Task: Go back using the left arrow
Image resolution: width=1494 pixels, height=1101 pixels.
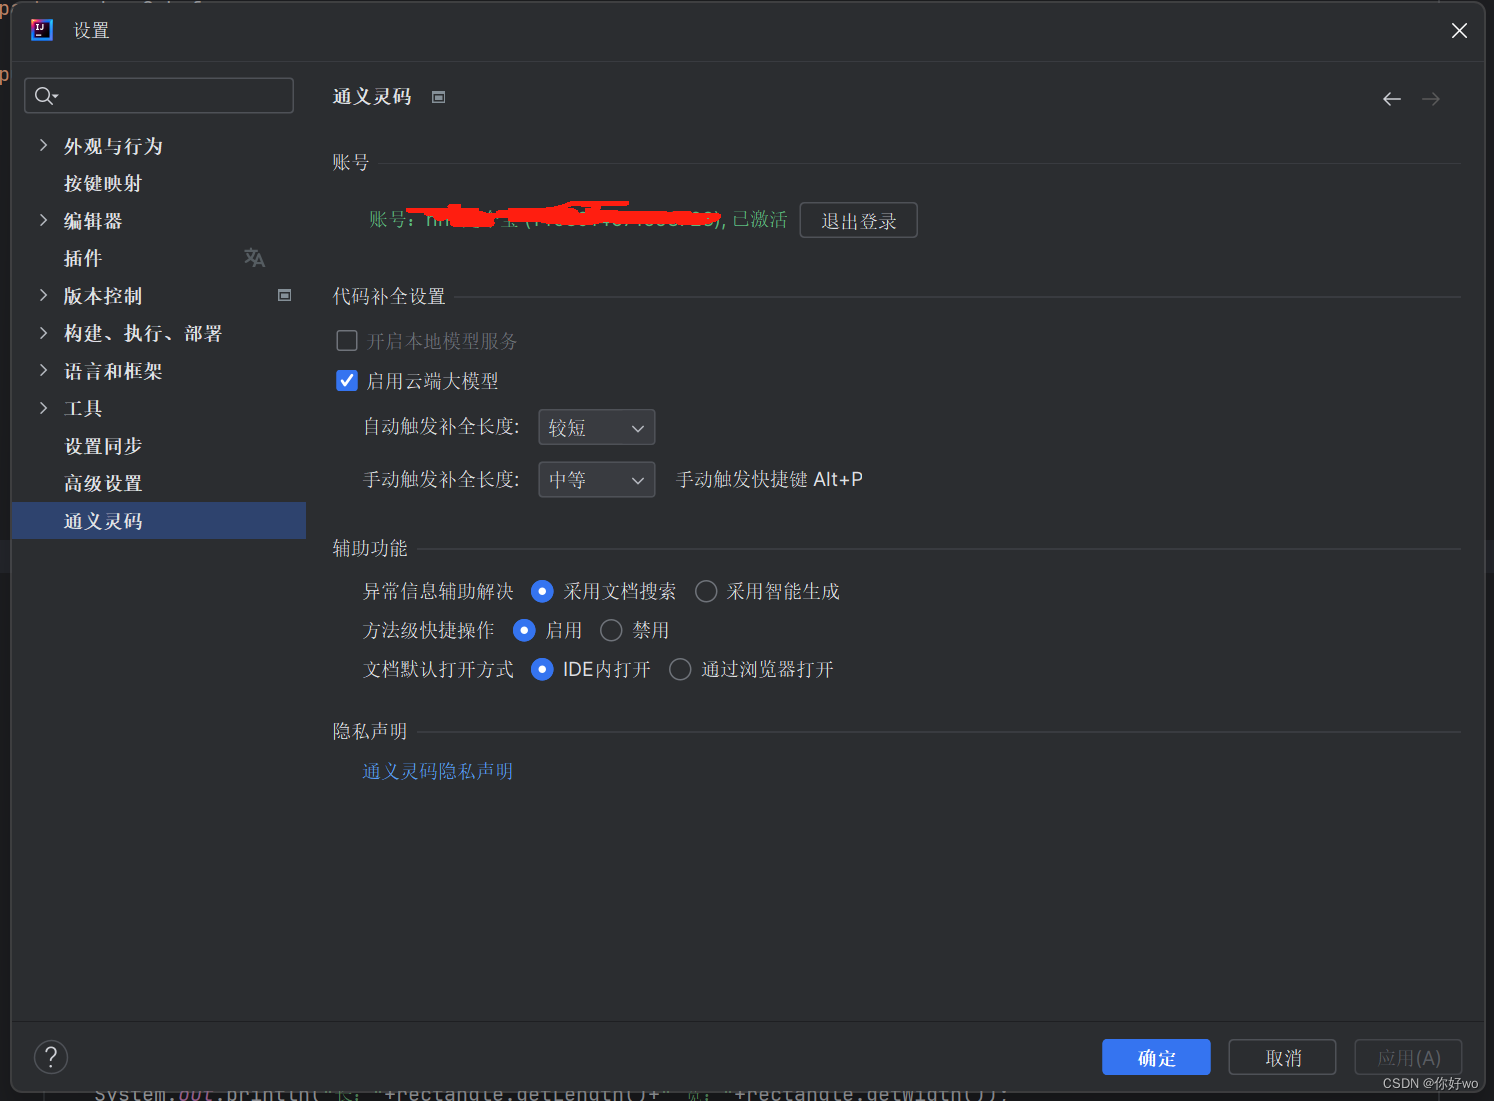Action: point(1391,99)
